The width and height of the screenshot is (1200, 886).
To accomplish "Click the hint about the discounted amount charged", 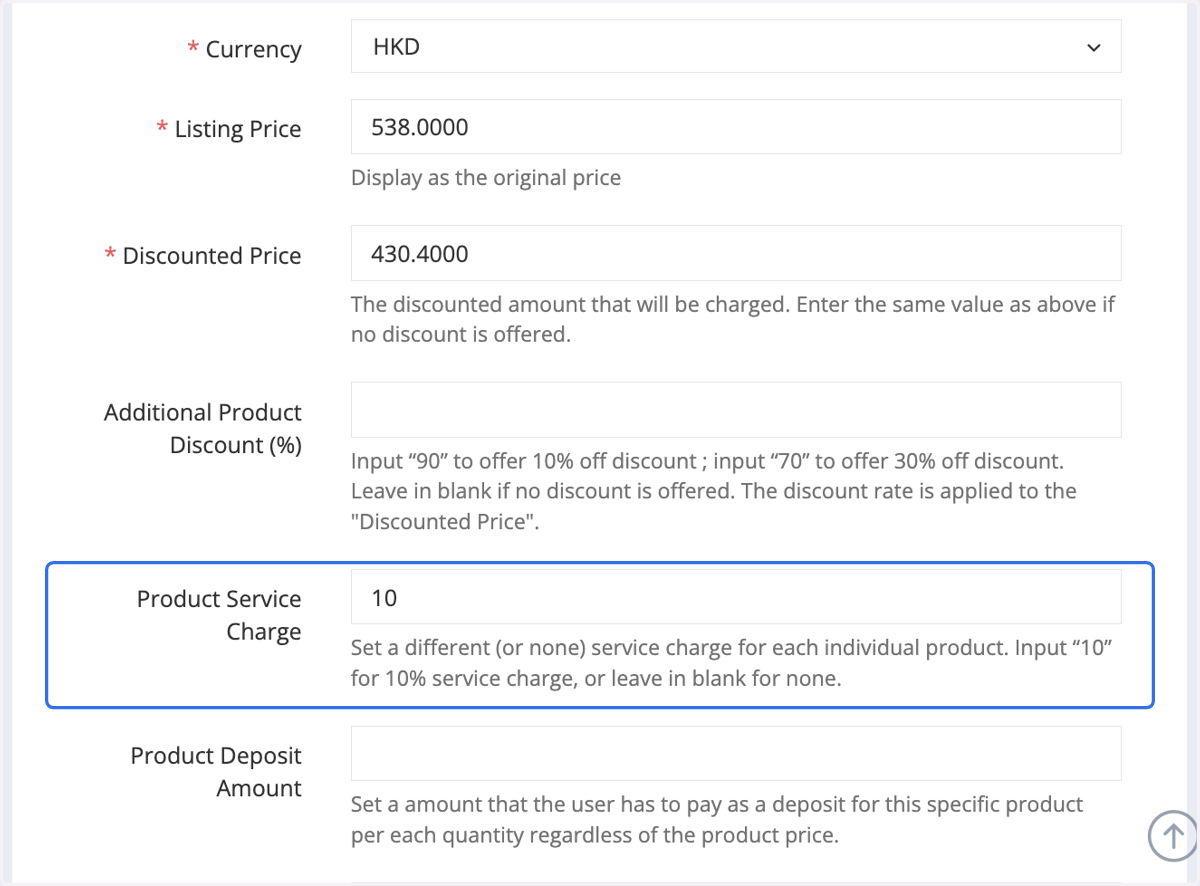I will click(x=733, y=319).
